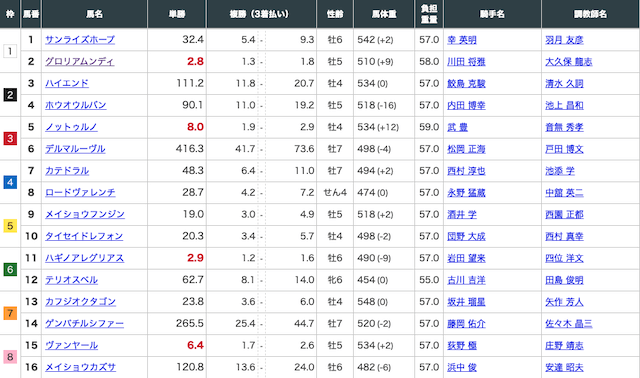The image size is (640, 378).
Task: Open trainer link 矢作 芳人
Action: click(564, 302)
